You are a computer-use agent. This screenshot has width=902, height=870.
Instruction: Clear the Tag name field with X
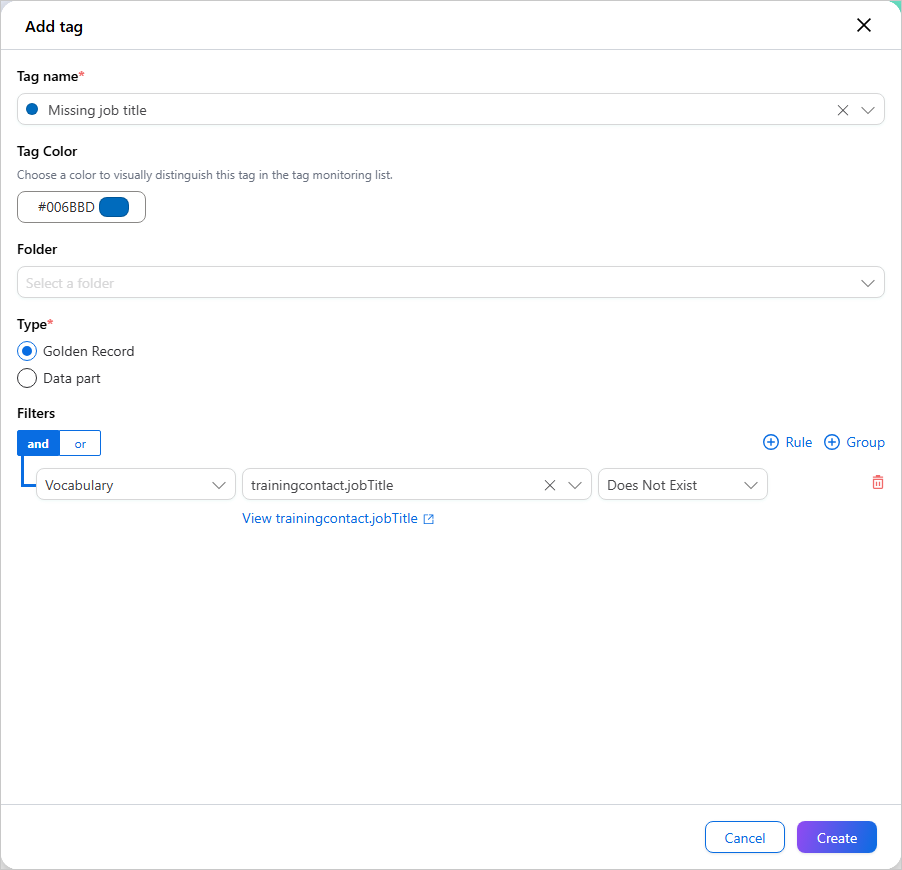(x=842, y=110)
